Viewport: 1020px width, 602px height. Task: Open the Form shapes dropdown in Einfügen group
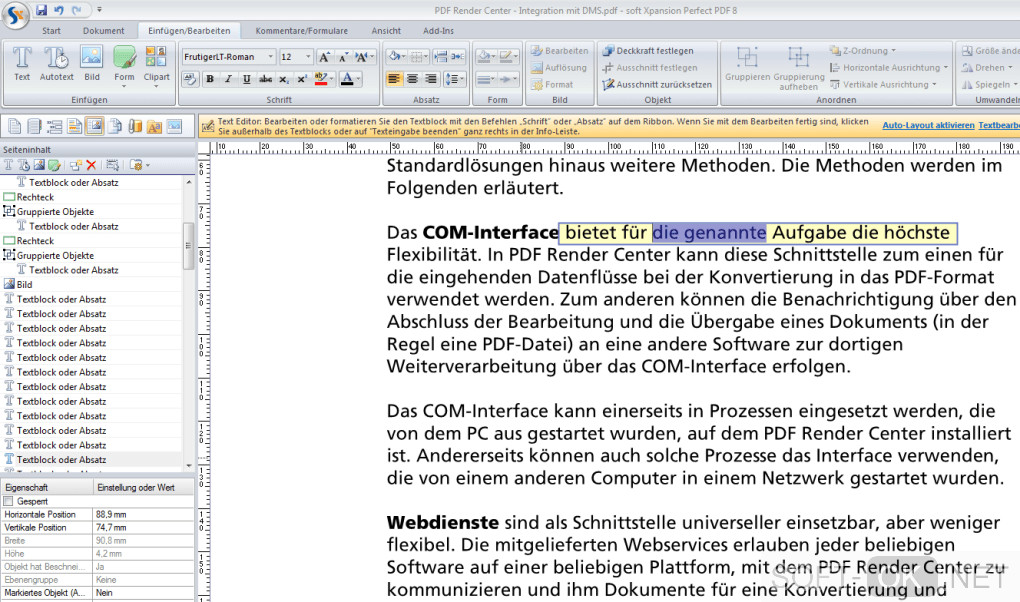[x=124, y=66]
